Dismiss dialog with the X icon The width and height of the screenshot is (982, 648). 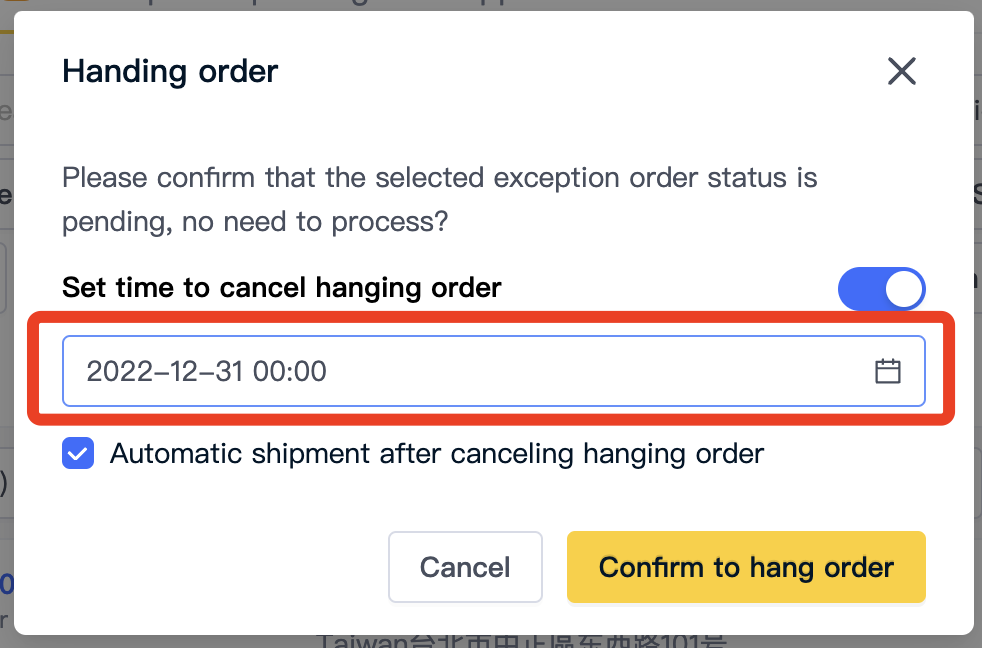tap(902, 71)
